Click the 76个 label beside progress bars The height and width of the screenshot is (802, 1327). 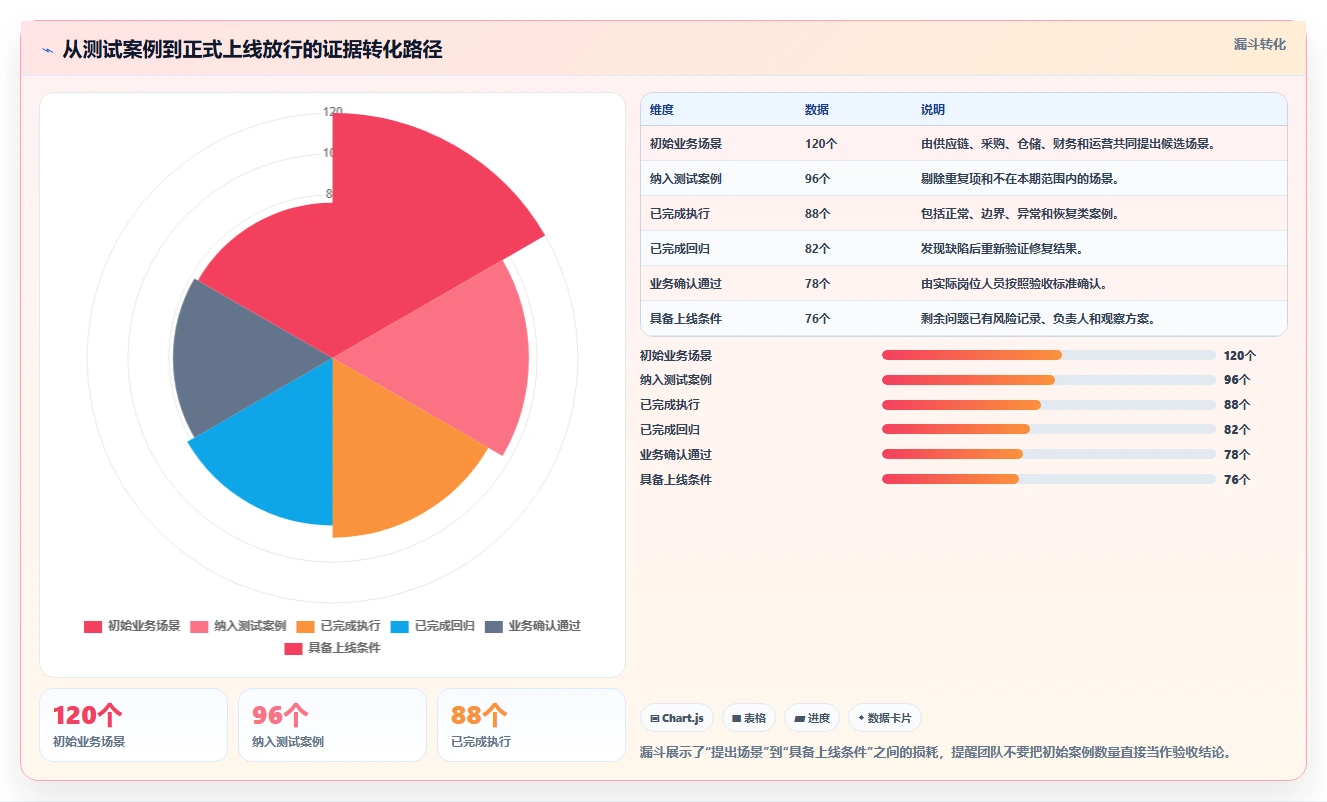point(1237,480)
